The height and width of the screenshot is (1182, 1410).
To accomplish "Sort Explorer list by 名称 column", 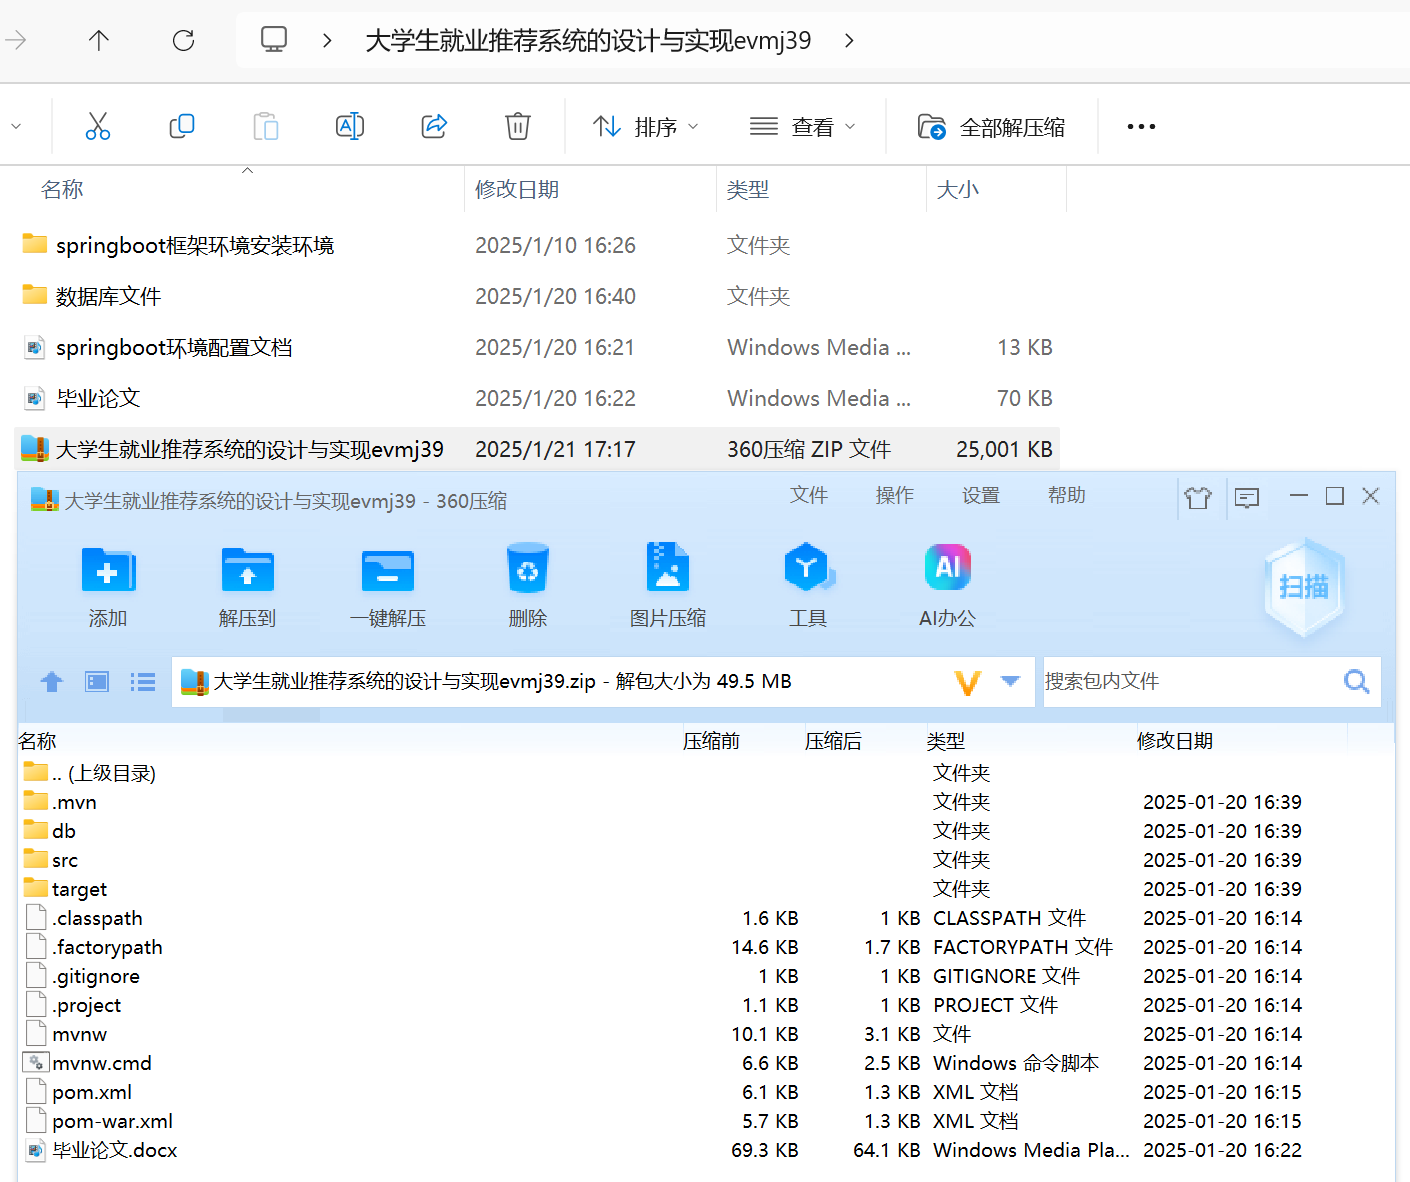I will click(x=62, y=189).
